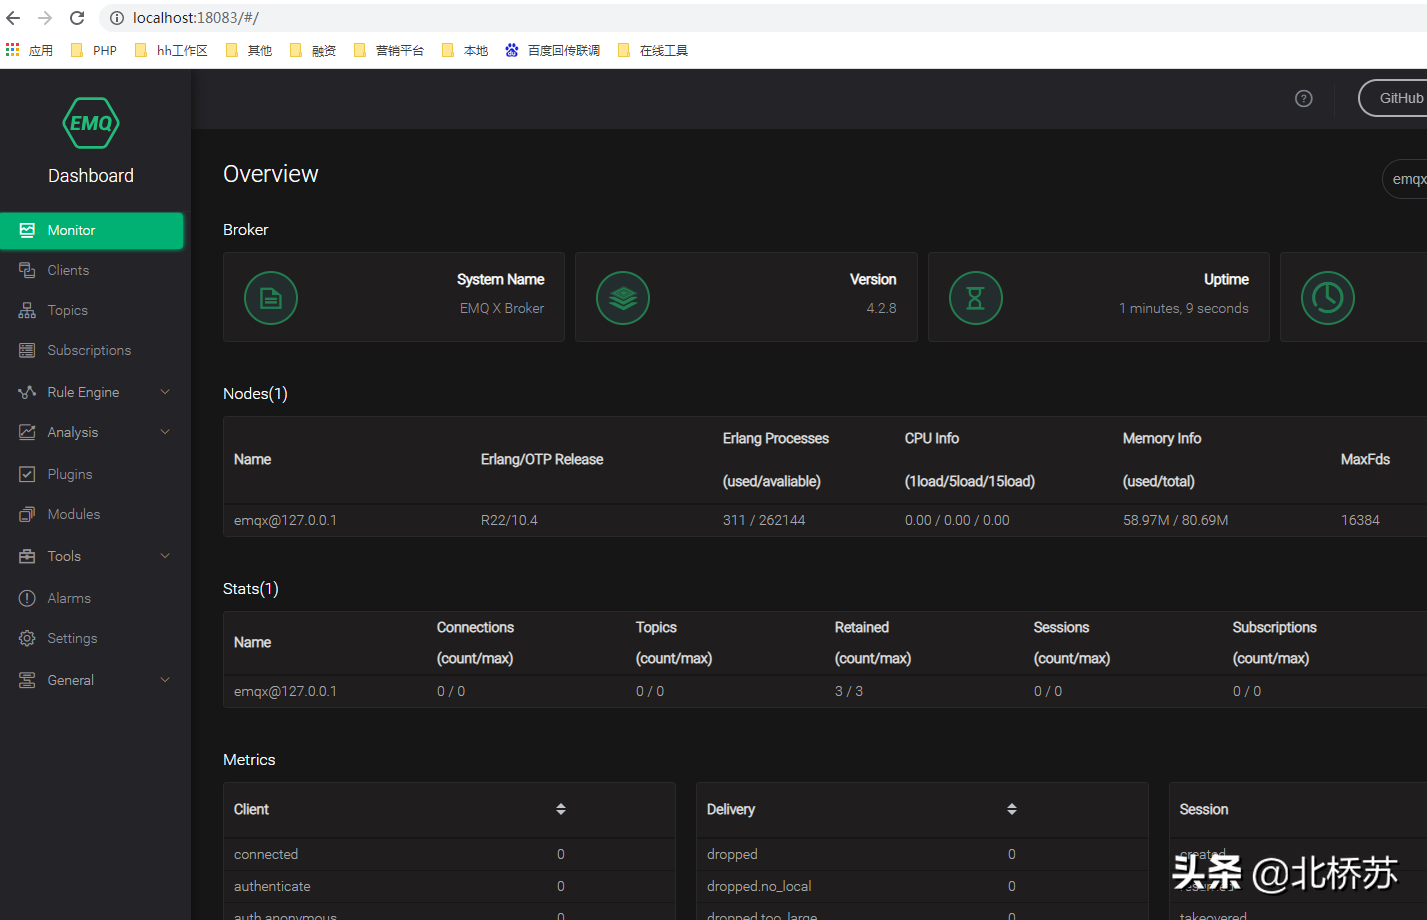The image size is (1427, 920).
Task: Click the help question mark icon
Action: pyautogui.click(x=1303, y=98)
